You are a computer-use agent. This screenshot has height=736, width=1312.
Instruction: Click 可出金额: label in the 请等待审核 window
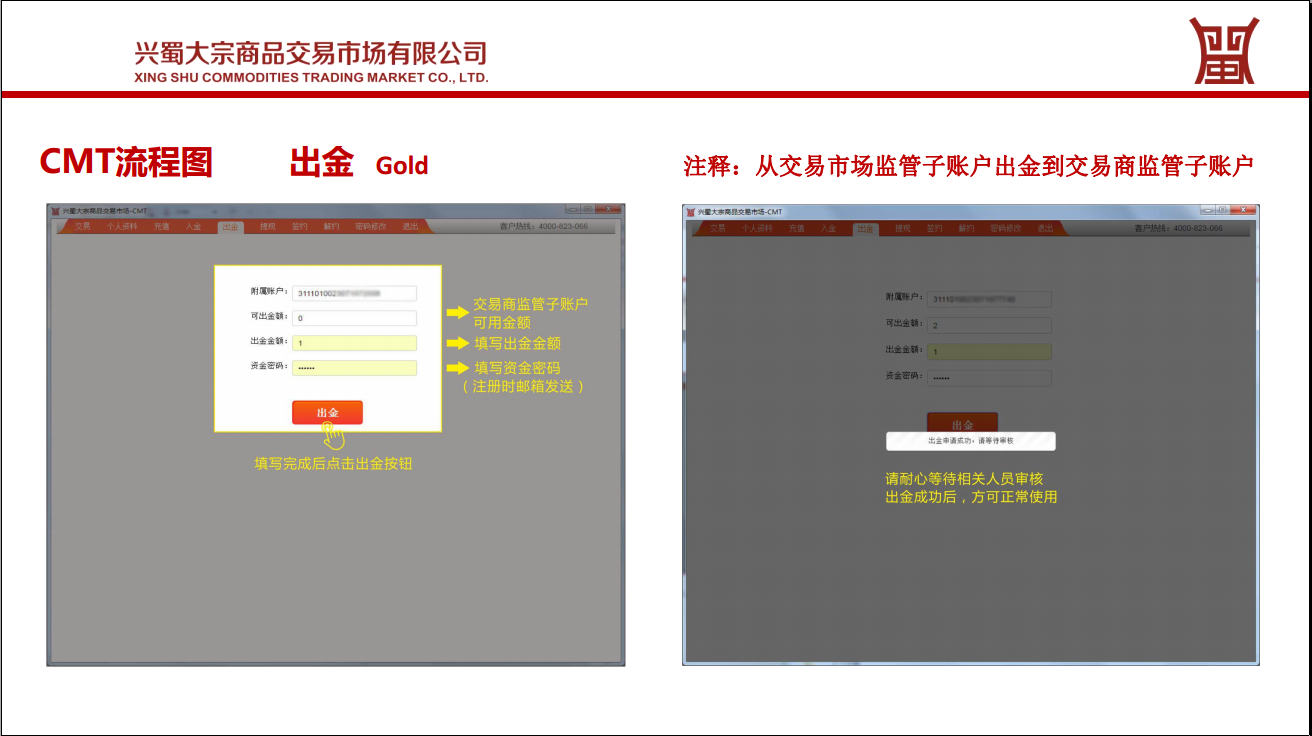pos(904,324)
